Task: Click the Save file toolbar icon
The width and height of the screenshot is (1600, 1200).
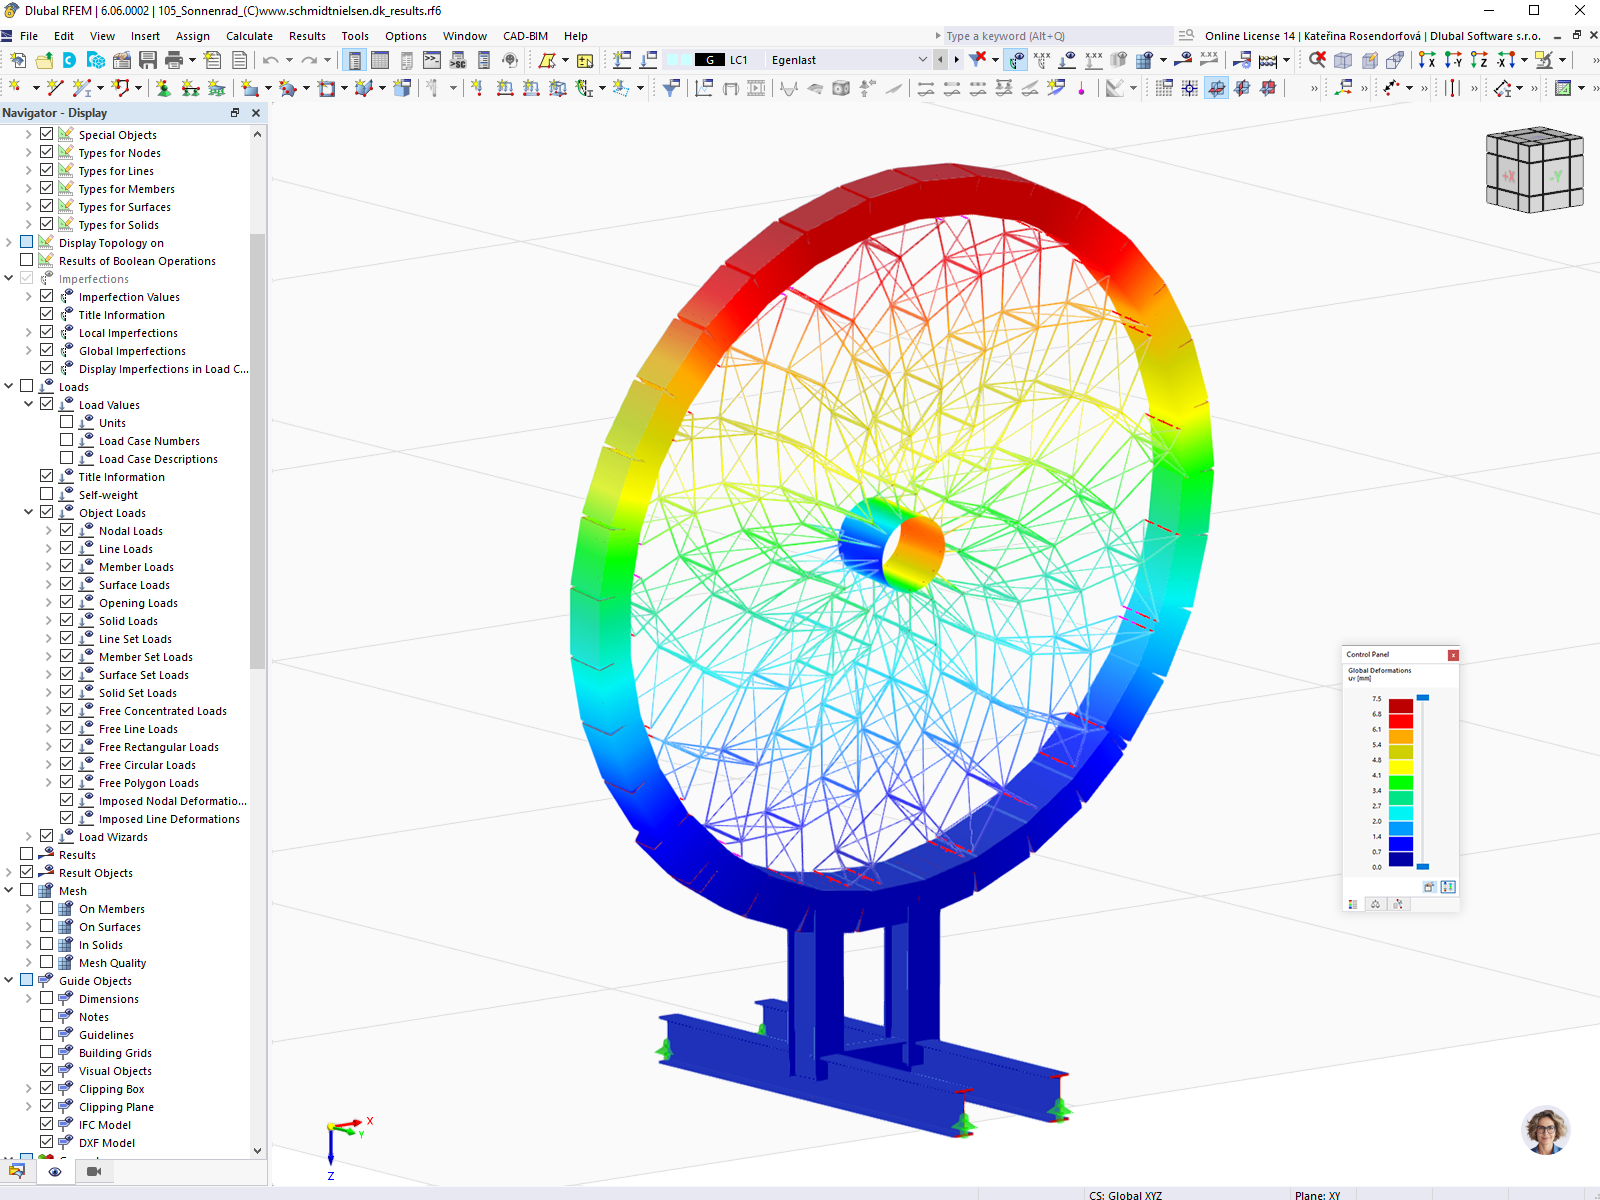Action: point(148,60)
